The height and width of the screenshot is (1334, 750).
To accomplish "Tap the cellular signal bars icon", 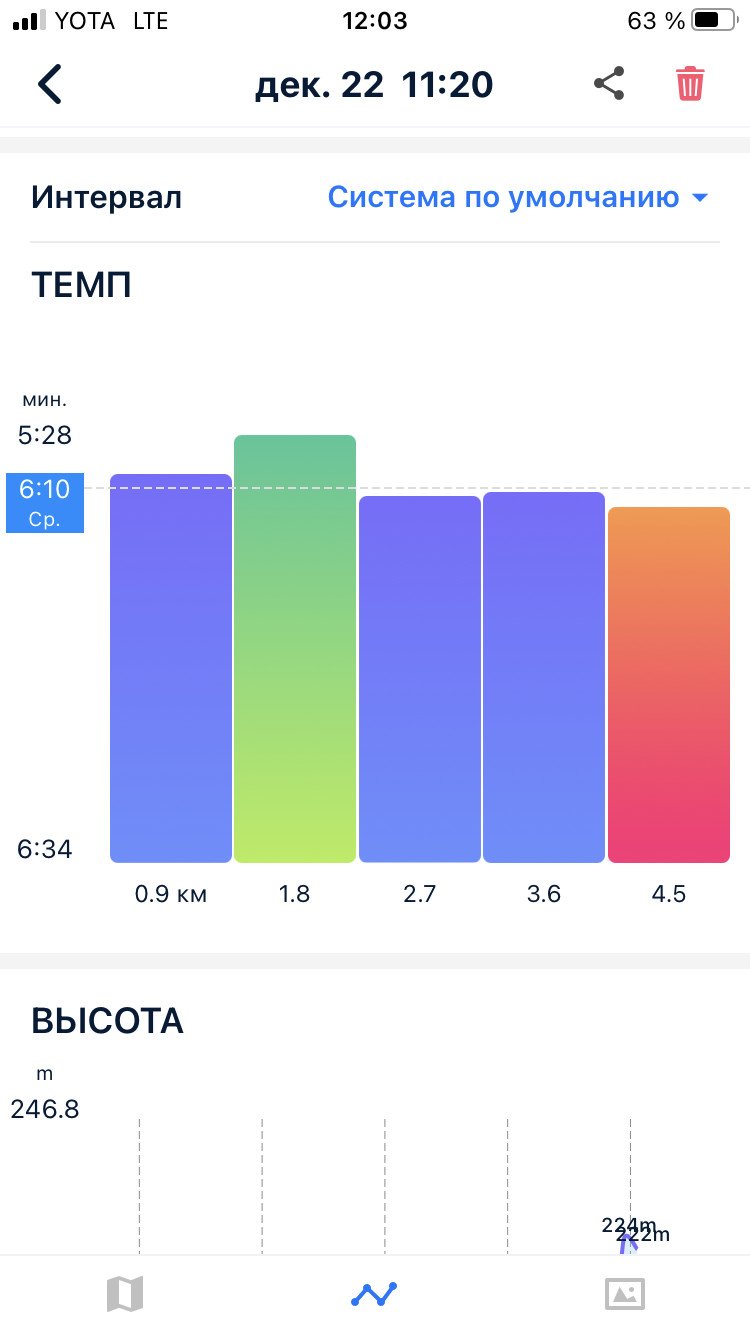I will (29, 21).
